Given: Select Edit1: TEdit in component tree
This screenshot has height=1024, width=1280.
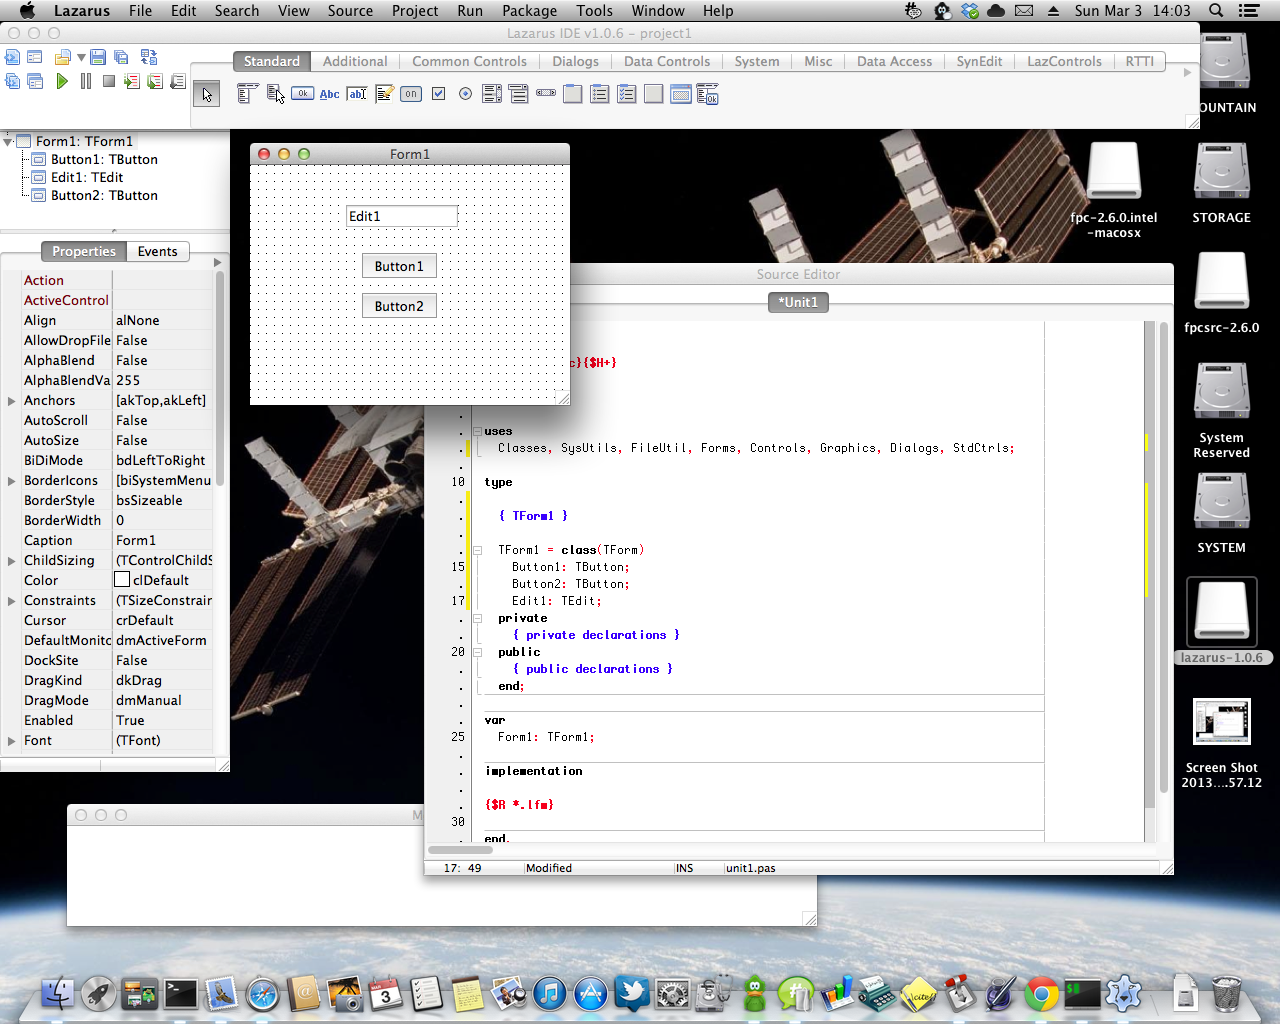Looking at the screenshot, I should coord(87,177).
